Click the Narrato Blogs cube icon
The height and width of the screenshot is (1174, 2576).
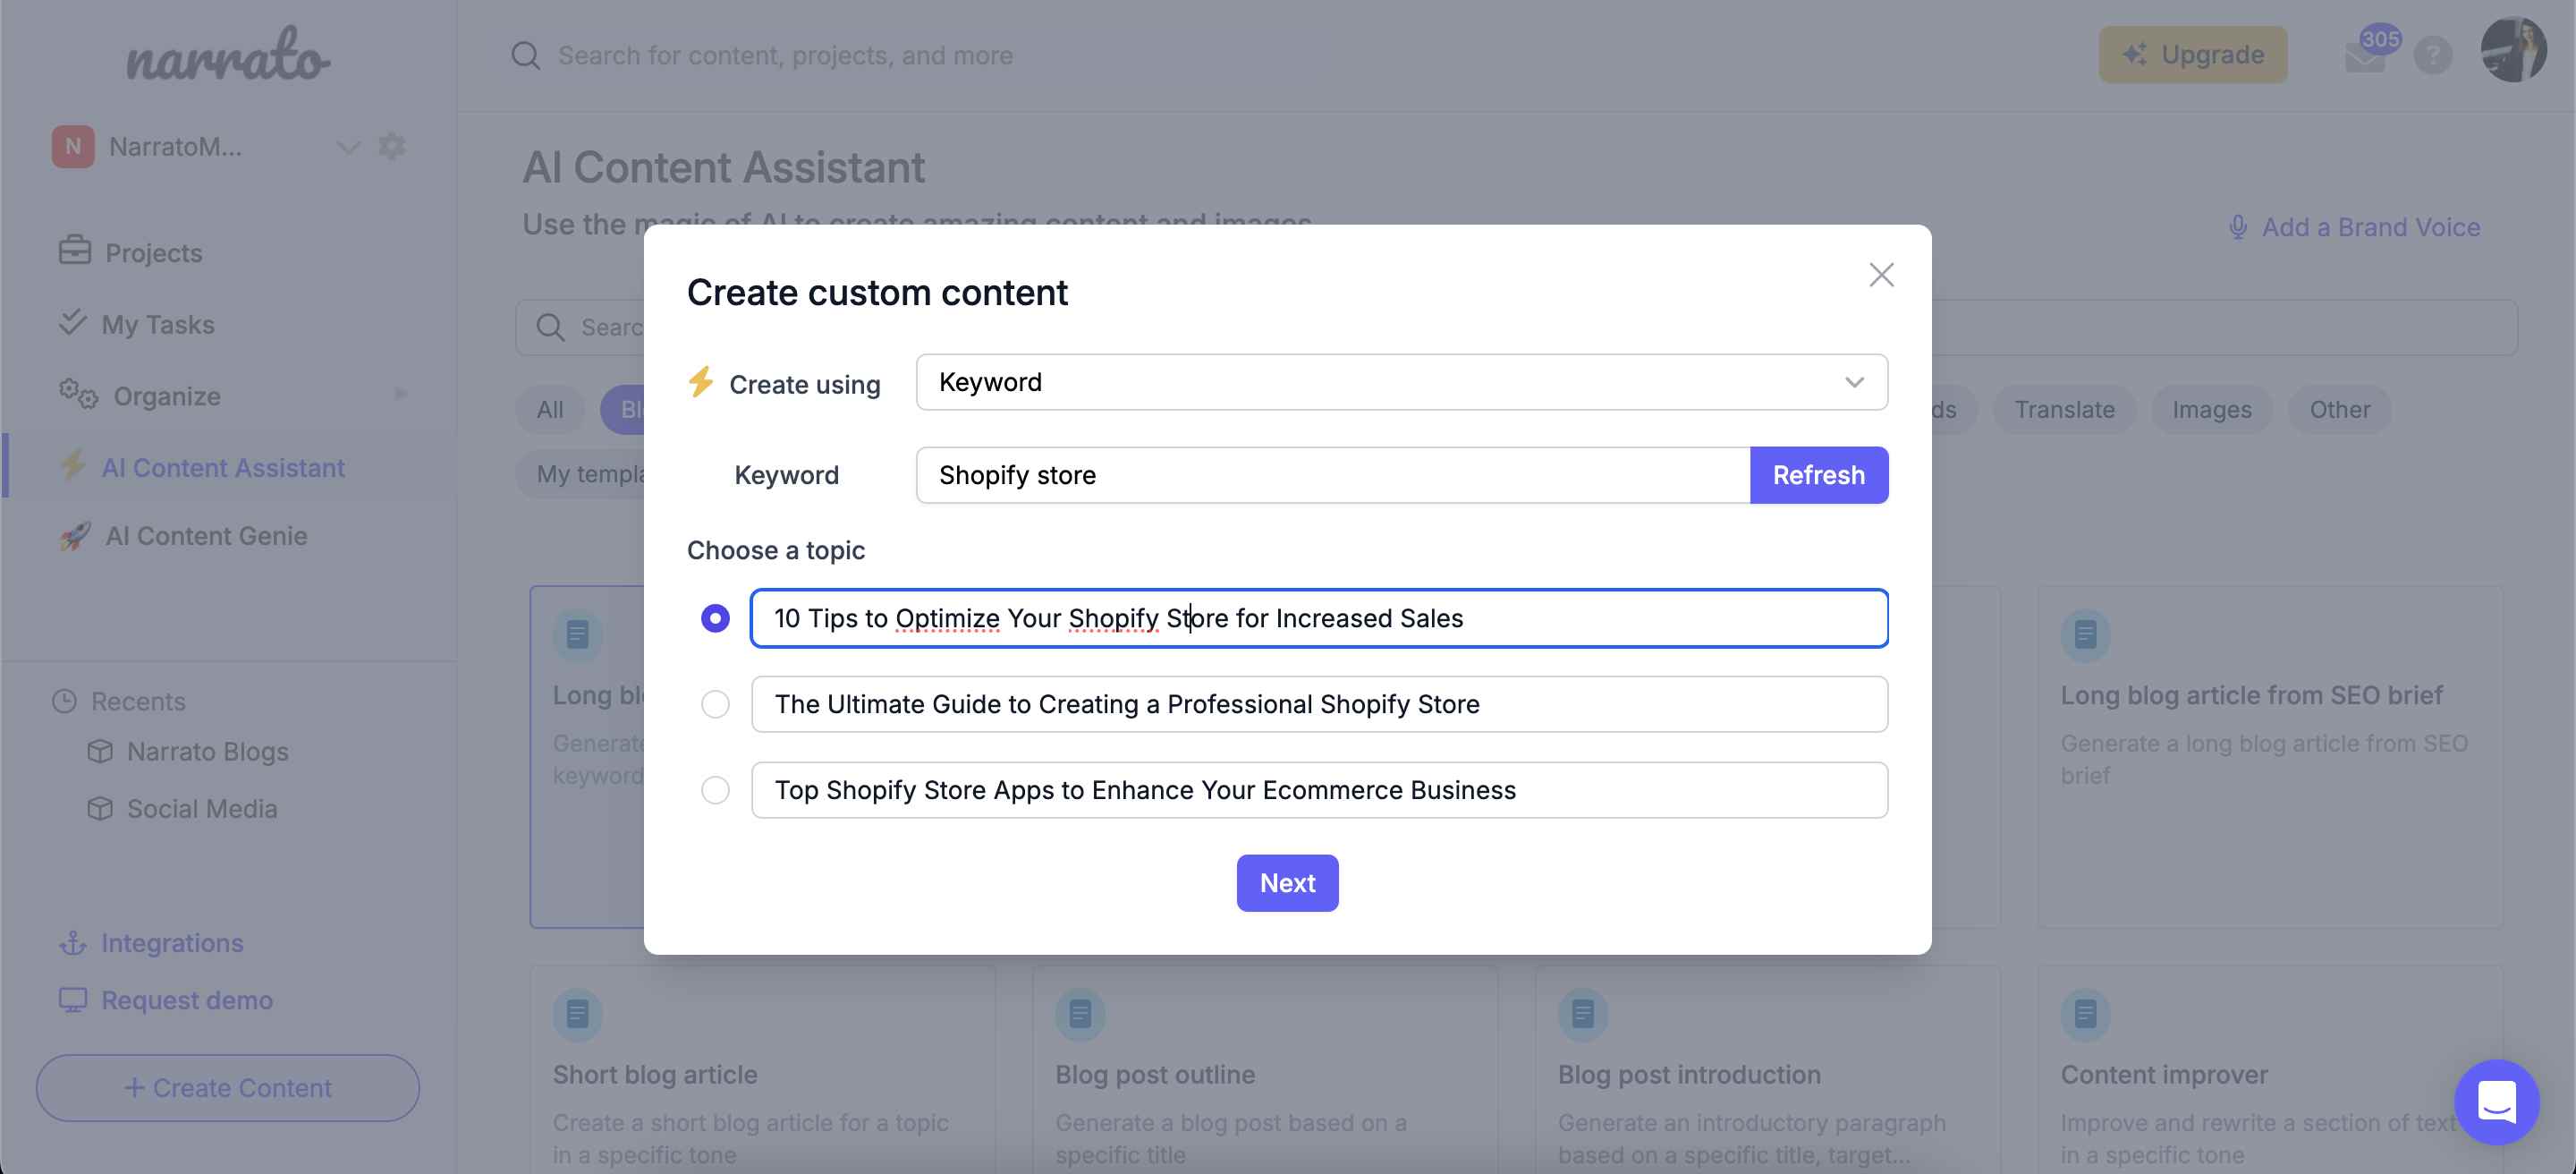(x=100, y=751)
